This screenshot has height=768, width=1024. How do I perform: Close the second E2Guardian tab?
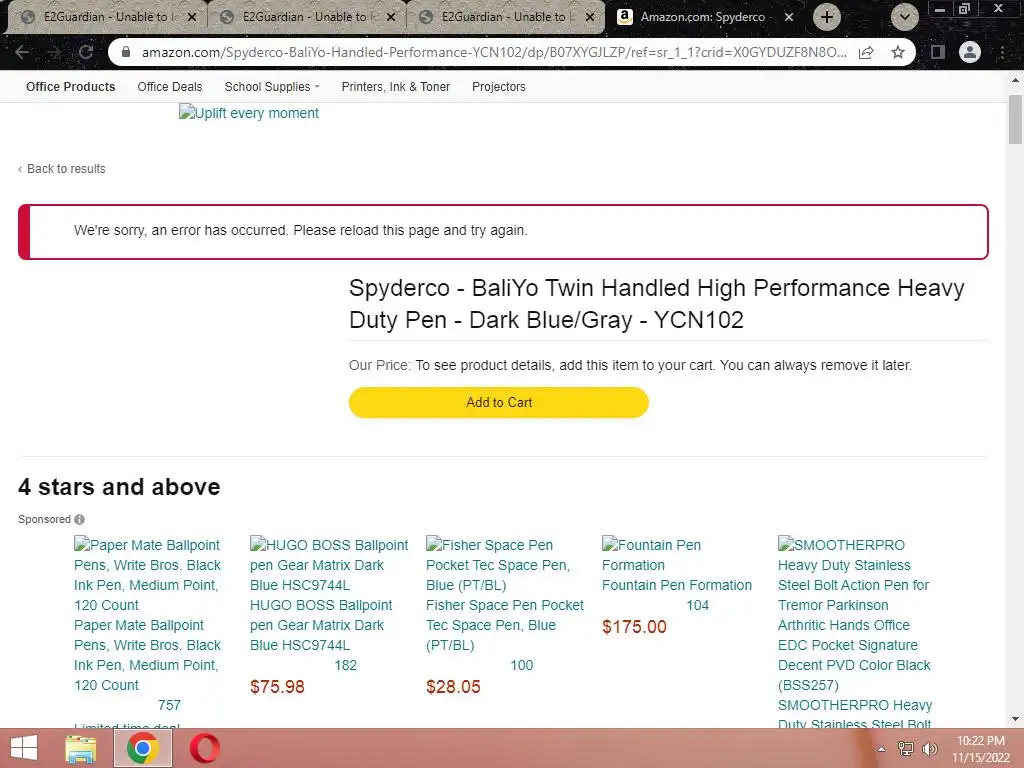(x=391, y=18)
